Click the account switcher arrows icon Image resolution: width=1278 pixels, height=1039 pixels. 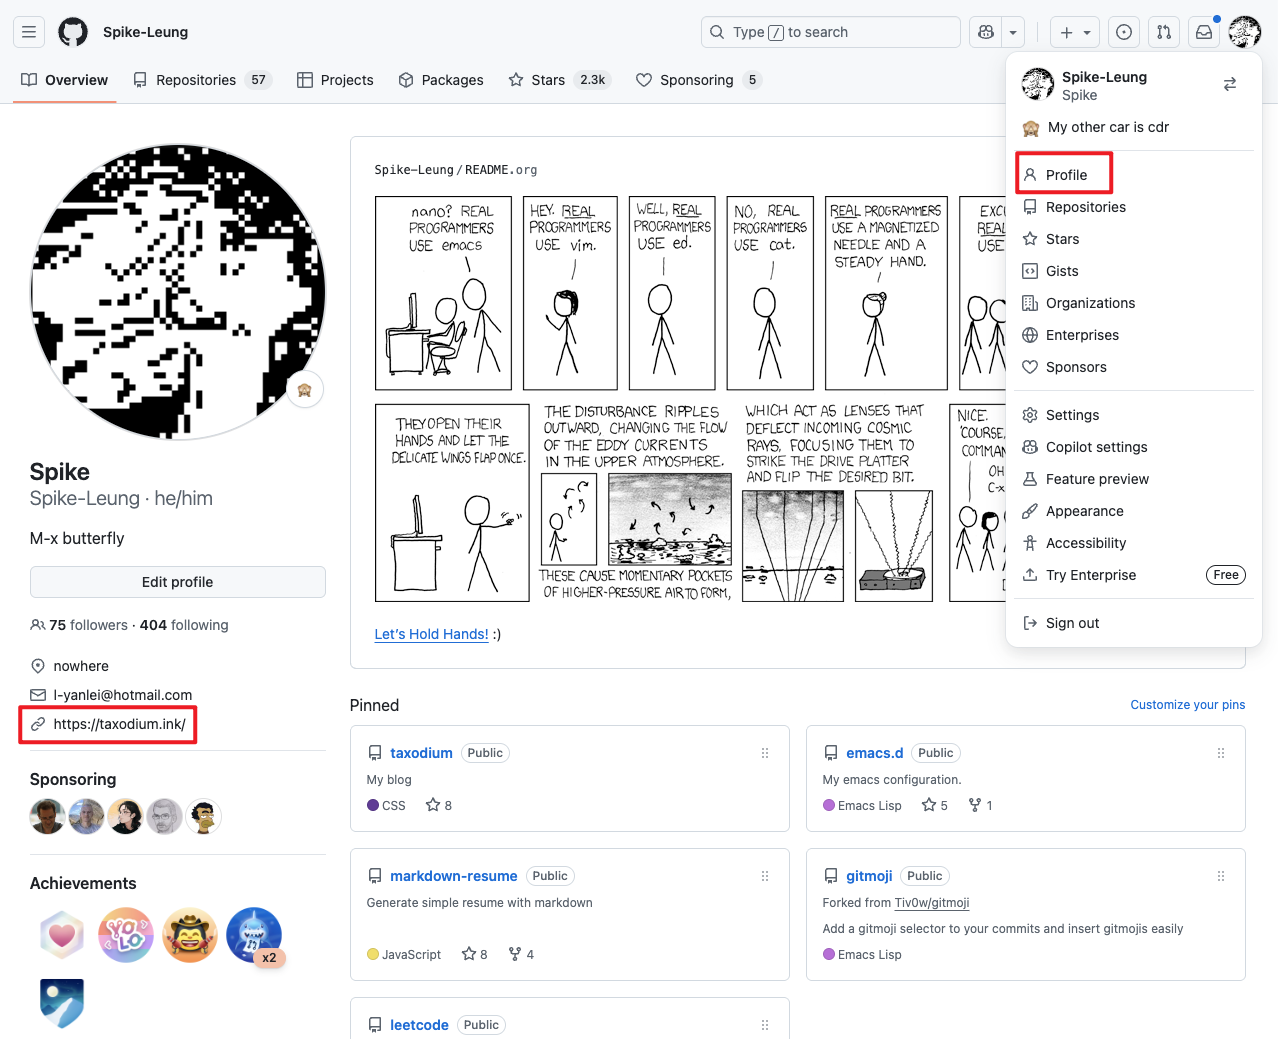point(1230,85)
